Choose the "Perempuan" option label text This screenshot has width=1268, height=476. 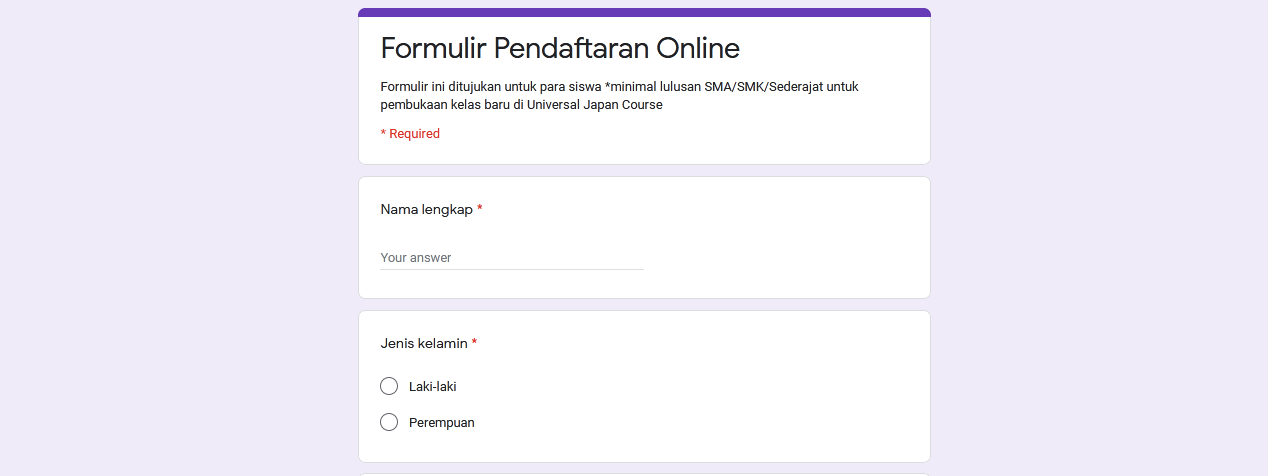pos(441,422)
